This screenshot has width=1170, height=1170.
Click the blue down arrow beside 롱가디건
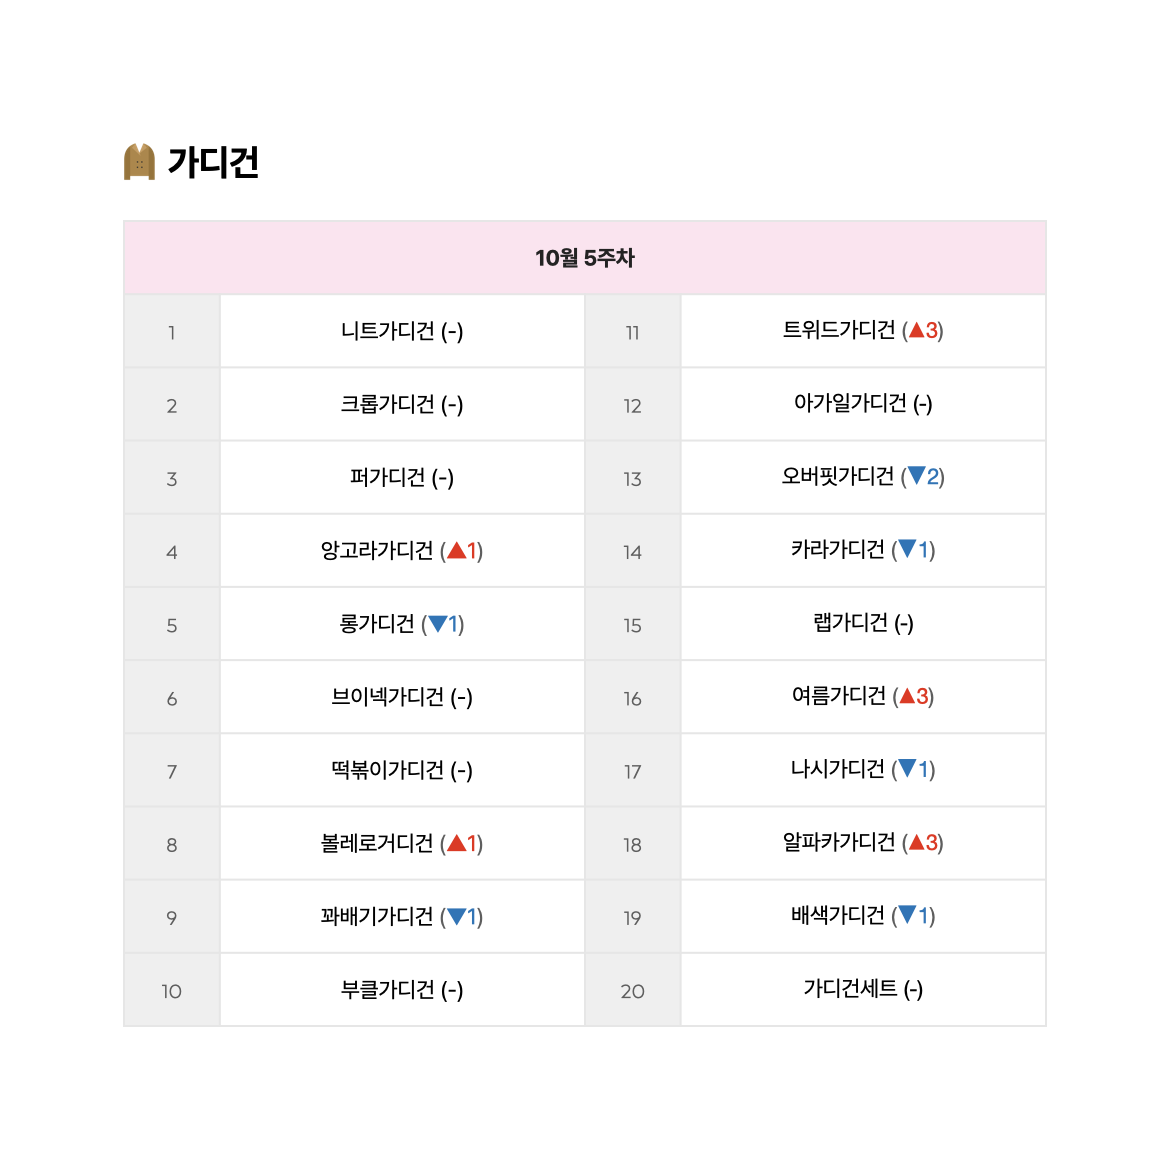pos(438,624)
